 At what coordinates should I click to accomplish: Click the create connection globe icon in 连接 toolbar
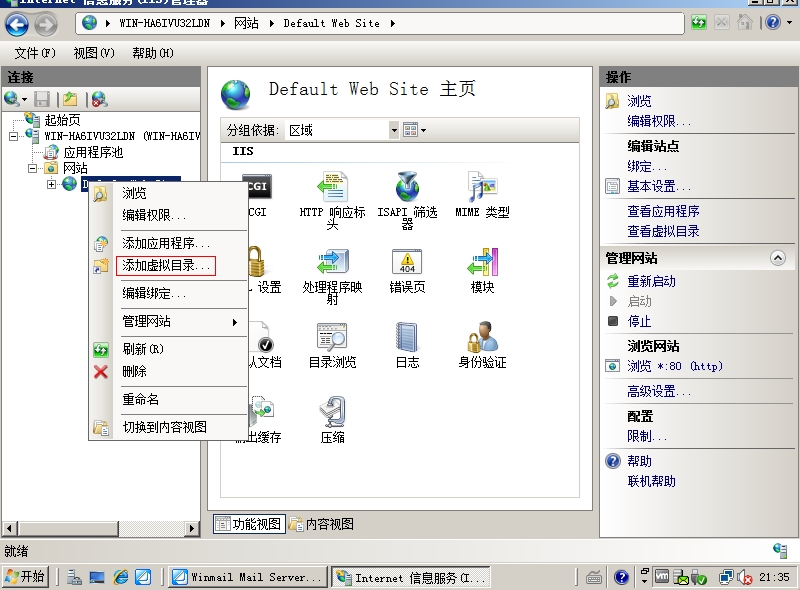pos(11,99)
